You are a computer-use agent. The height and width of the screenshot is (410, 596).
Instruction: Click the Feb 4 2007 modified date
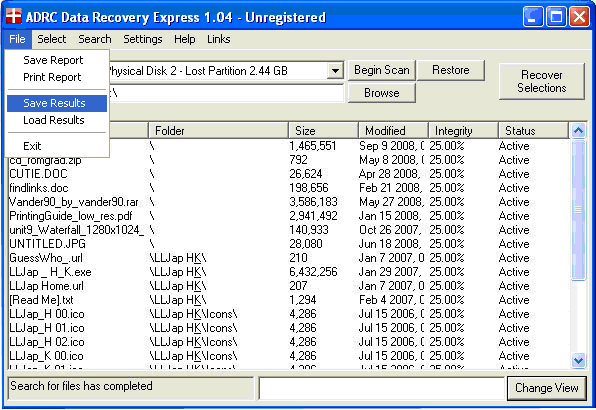(x=392, y=300)
